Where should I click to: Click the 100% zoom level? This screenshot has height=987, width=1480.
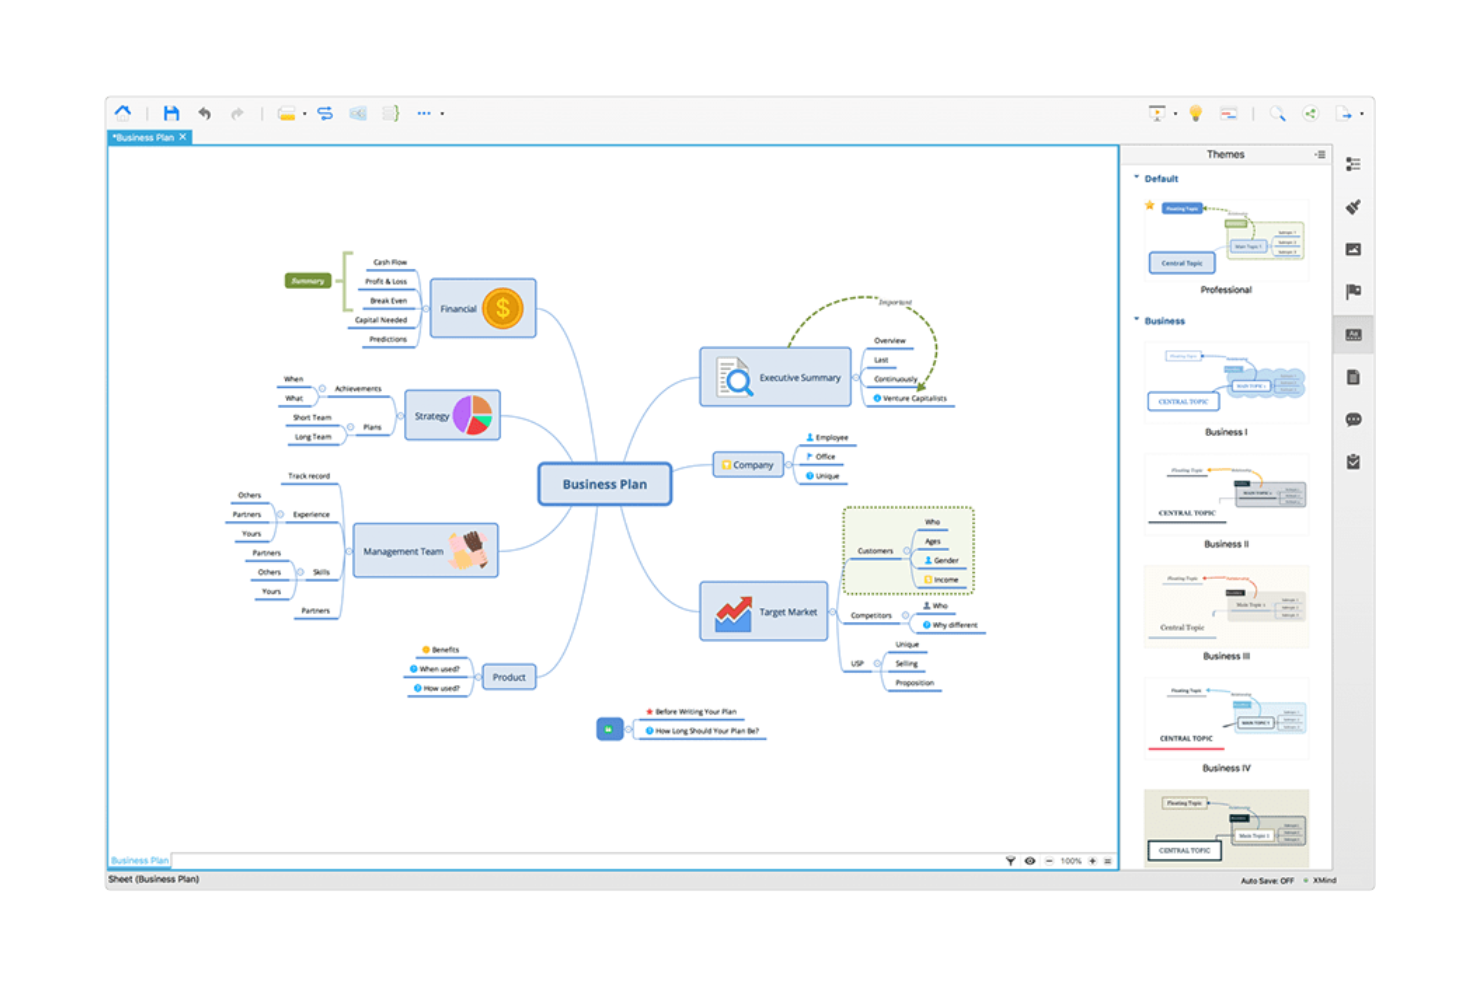[x=1071, y=860]
